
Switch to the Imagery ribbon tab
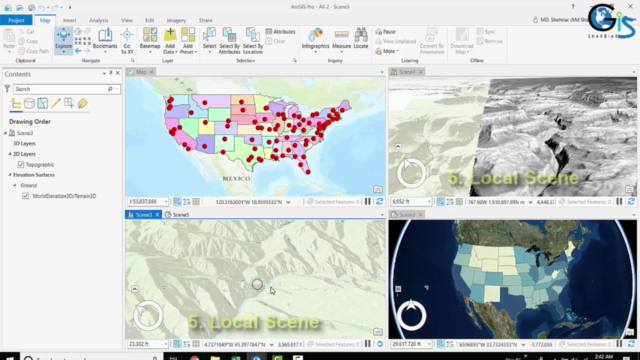176,20
